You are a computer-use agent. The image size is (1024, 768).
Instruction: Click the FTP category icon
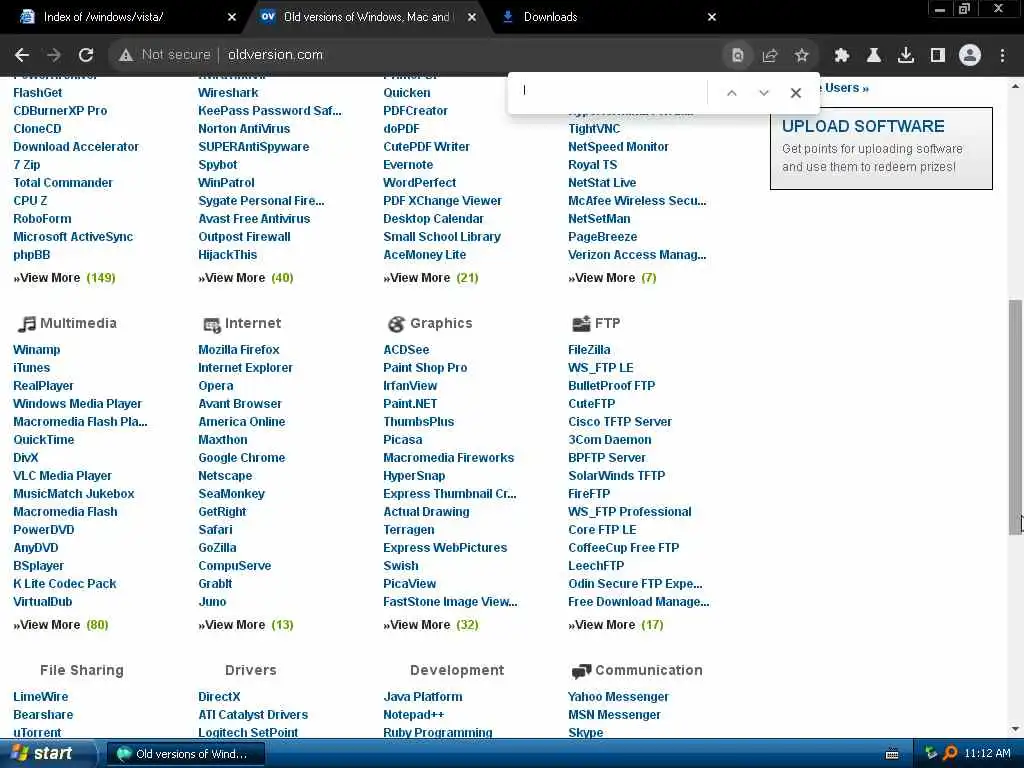[581, 323]
